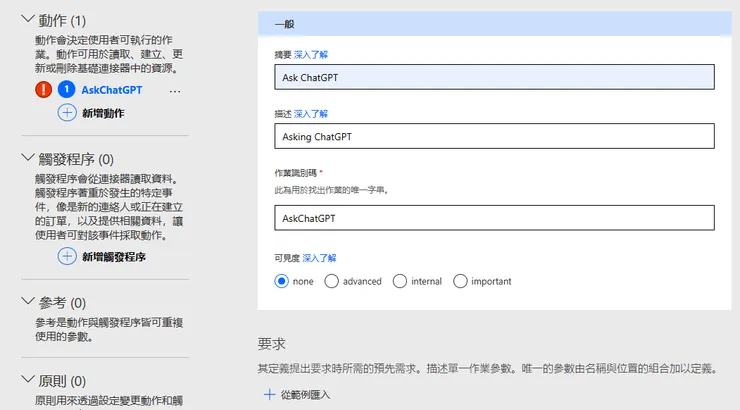Screen dimensions: 740x410
Task: Click the hint text 此為用於找出作業的唯一字串
Action: [x=331, y=190]
